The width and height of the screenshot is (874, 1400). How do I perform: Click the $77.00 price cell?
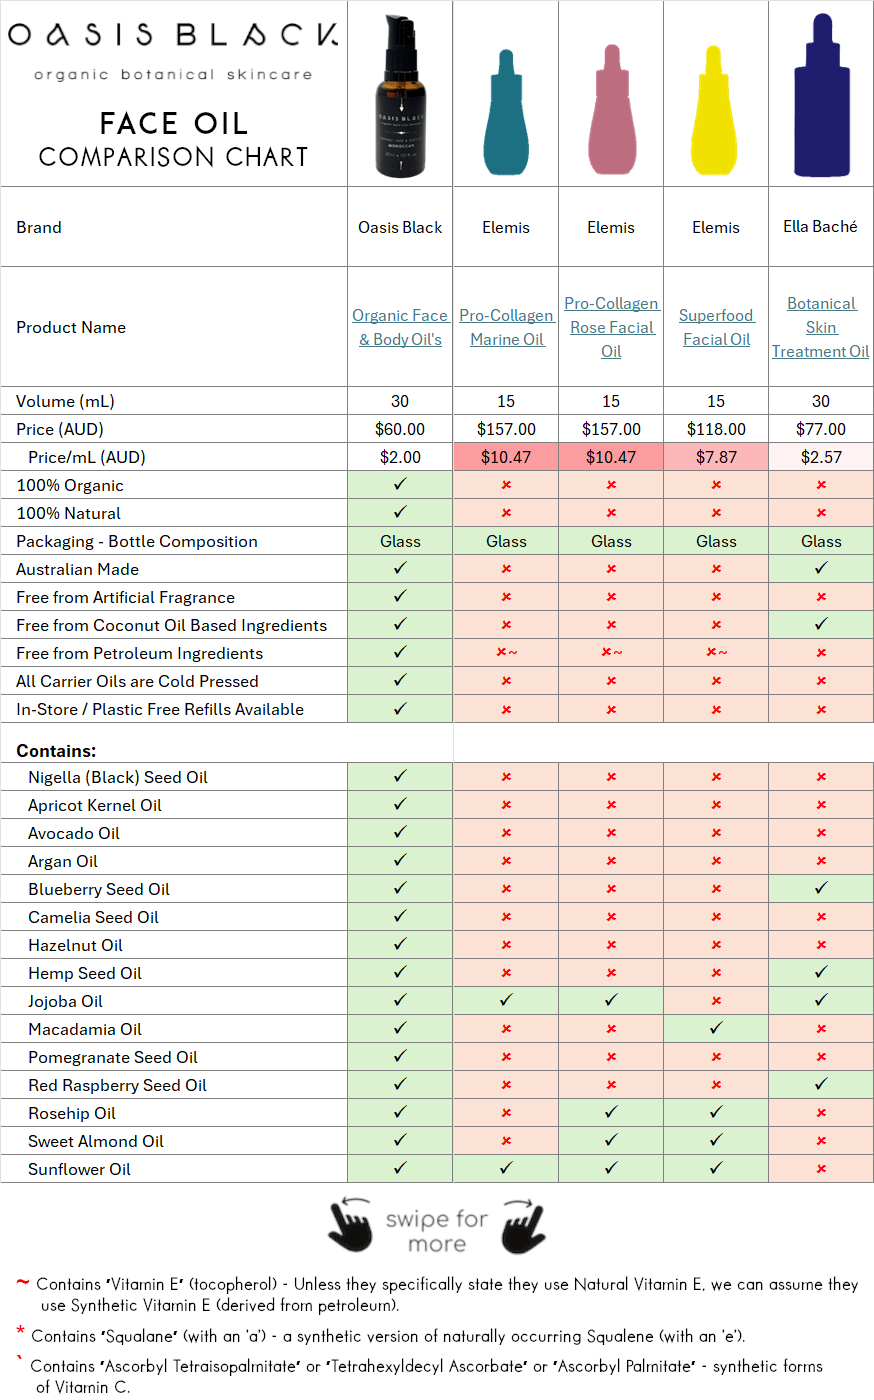[x=821, y=429]
